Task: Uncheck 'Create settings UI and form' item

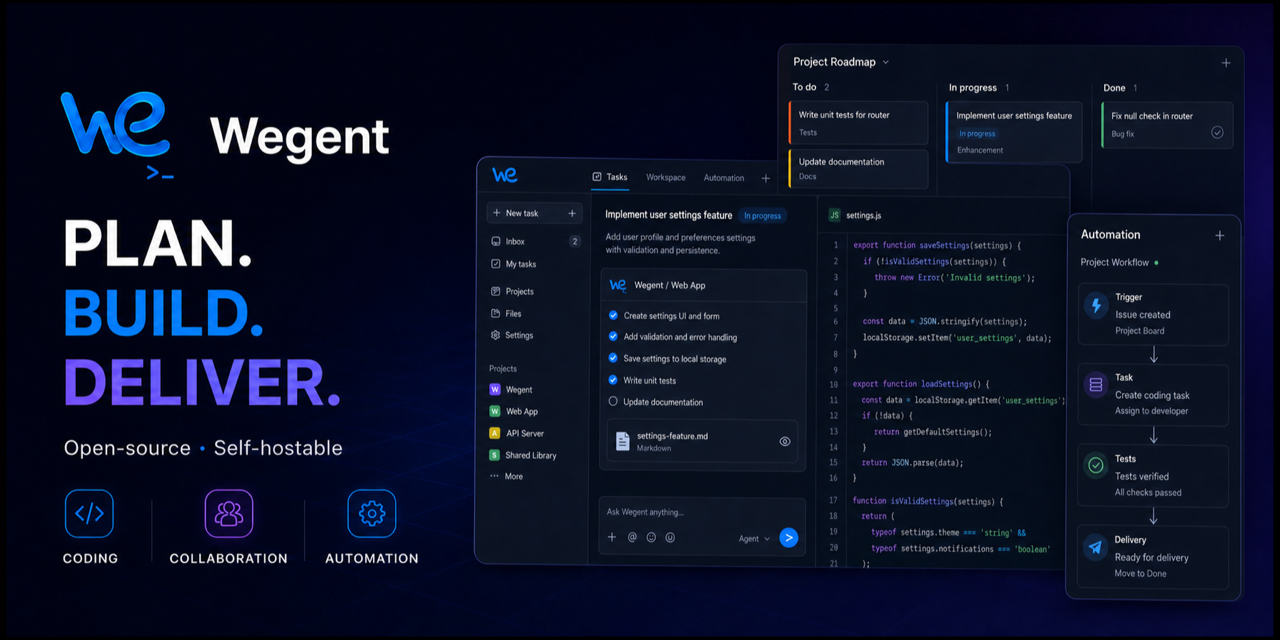Action: 614,316
